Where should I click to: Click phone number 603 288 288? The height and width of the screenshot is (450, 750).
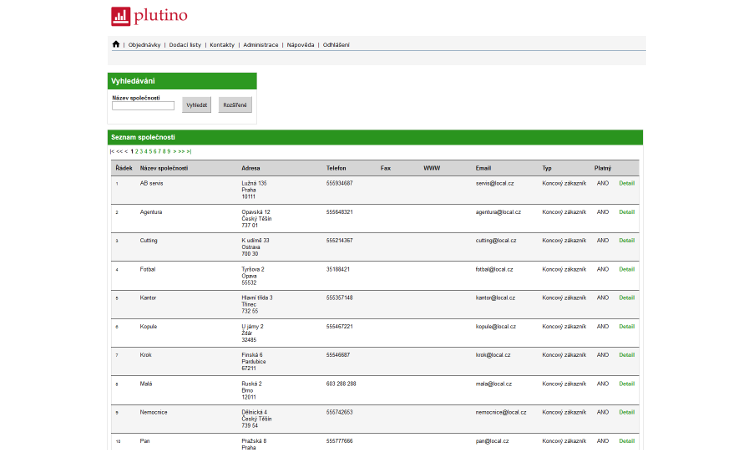[x=341, y=384]
